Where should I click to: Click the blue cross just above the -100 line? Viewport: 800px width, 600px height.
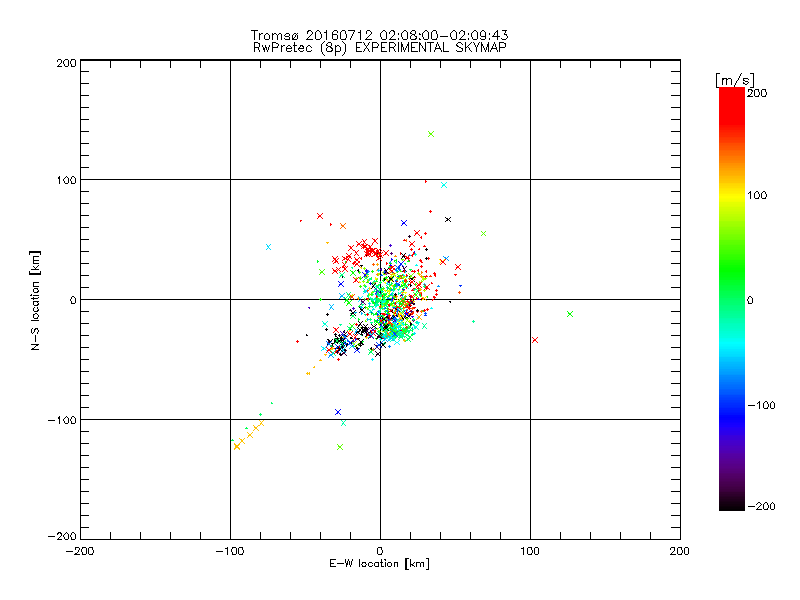(x=338, y=412)
